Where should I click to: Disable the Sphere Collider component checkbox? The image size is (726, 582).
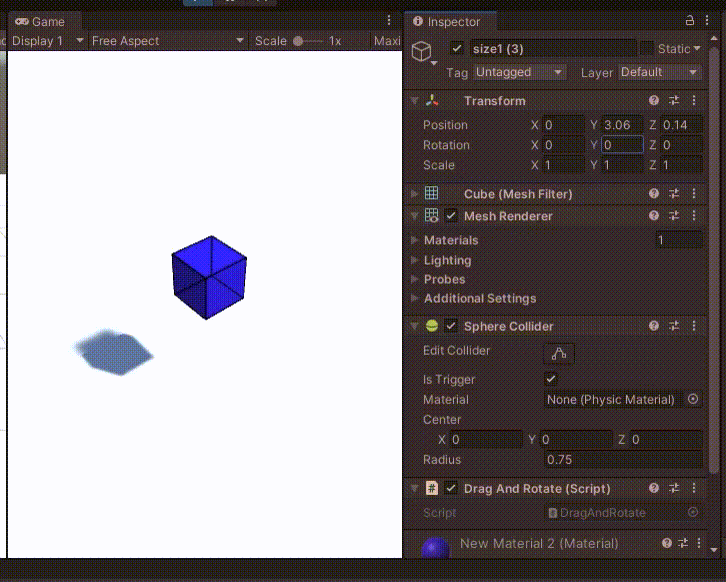451,326
